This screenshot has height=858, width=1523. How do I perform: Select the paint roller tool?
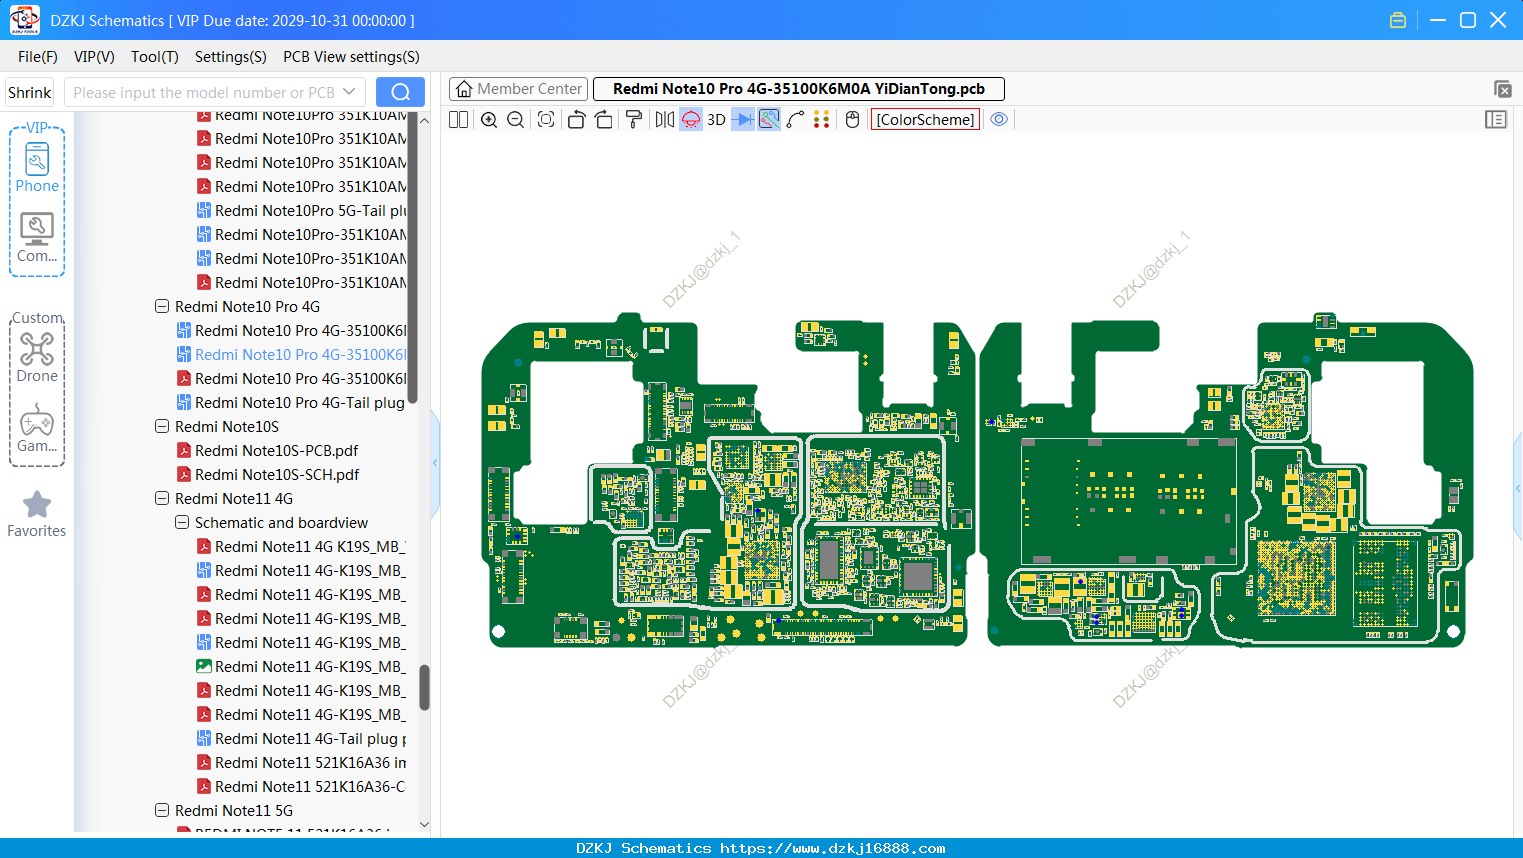634,120
